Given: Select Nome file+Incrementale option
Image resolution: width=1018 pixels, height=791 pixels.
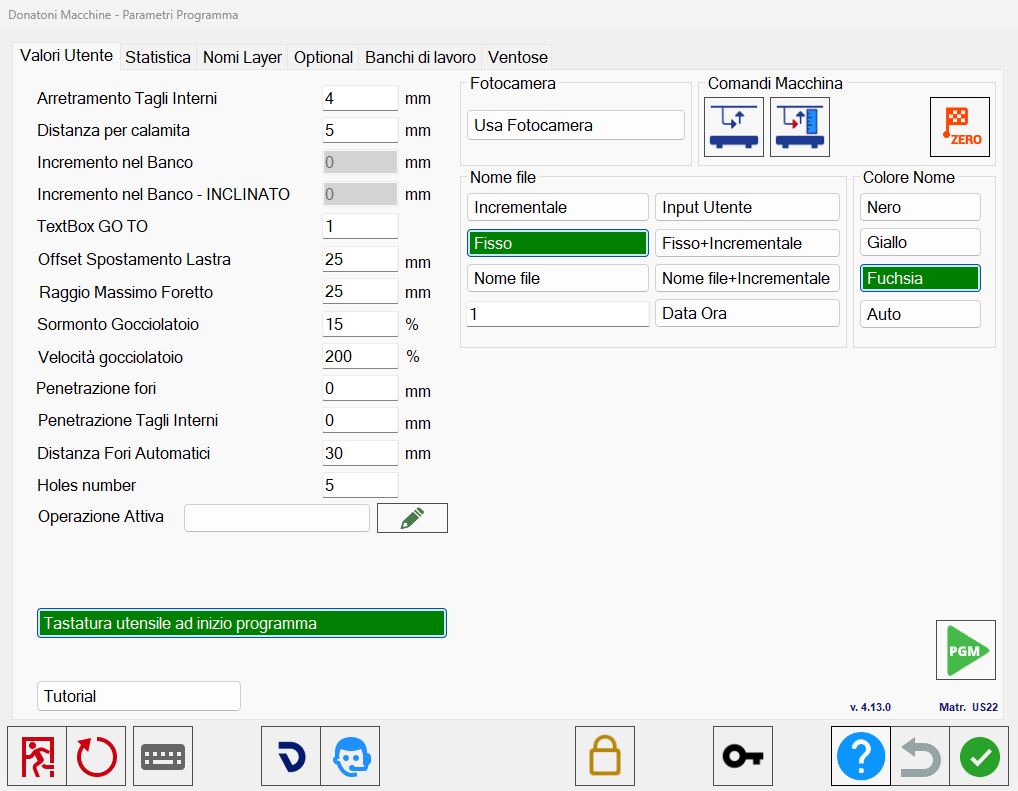Looking at the screenshot, I should pyautogui.click(x=747, y=278).
